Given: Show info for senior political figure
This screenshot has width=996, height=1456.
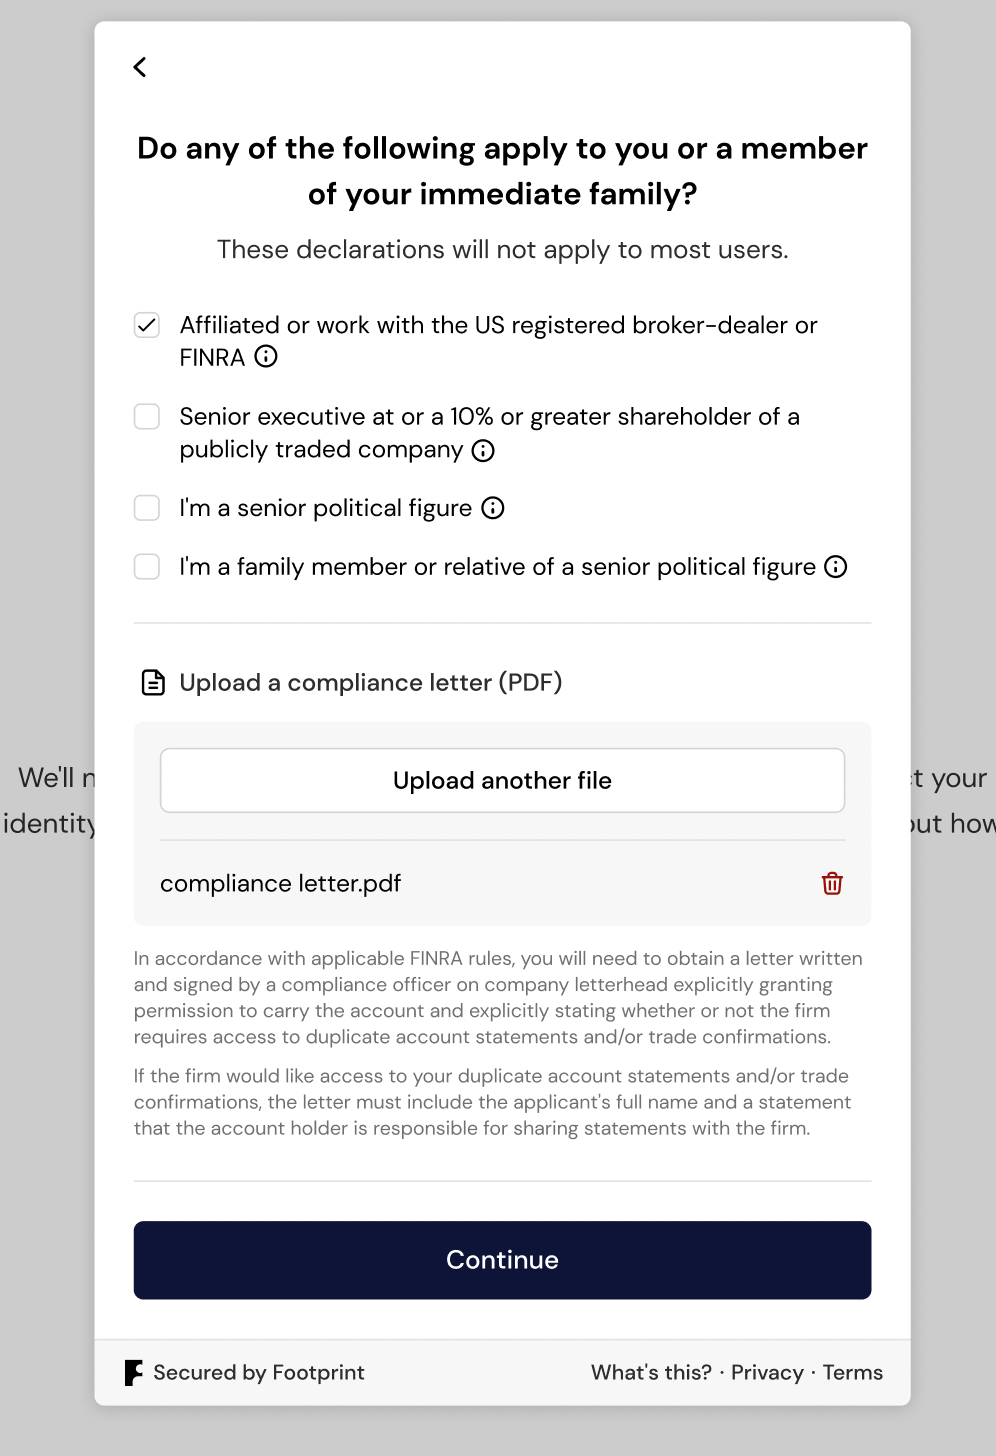Looking at the screenshot, I should pyautogui.click(x=493, y=508).
